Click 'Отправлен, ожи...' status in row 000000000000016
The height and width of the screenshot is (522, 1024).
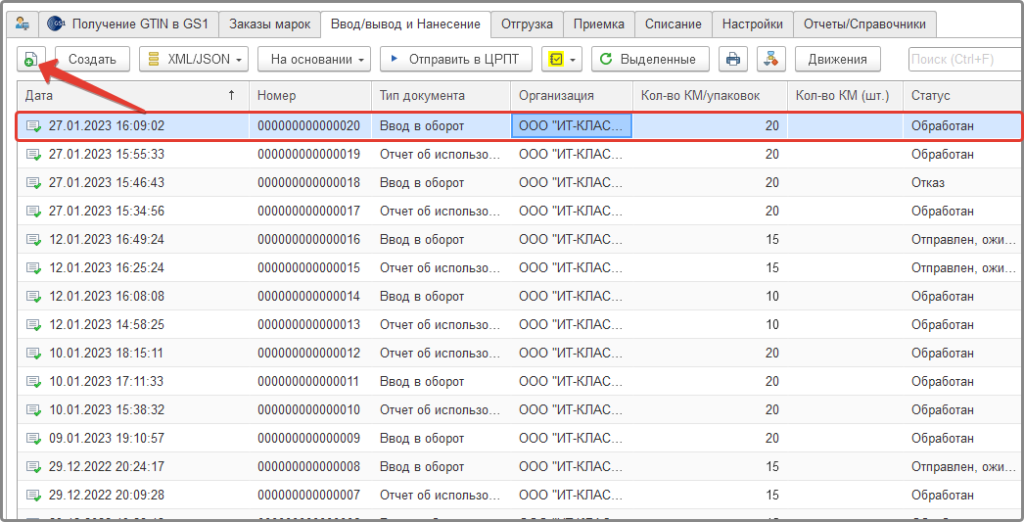[x=965, y=239]
